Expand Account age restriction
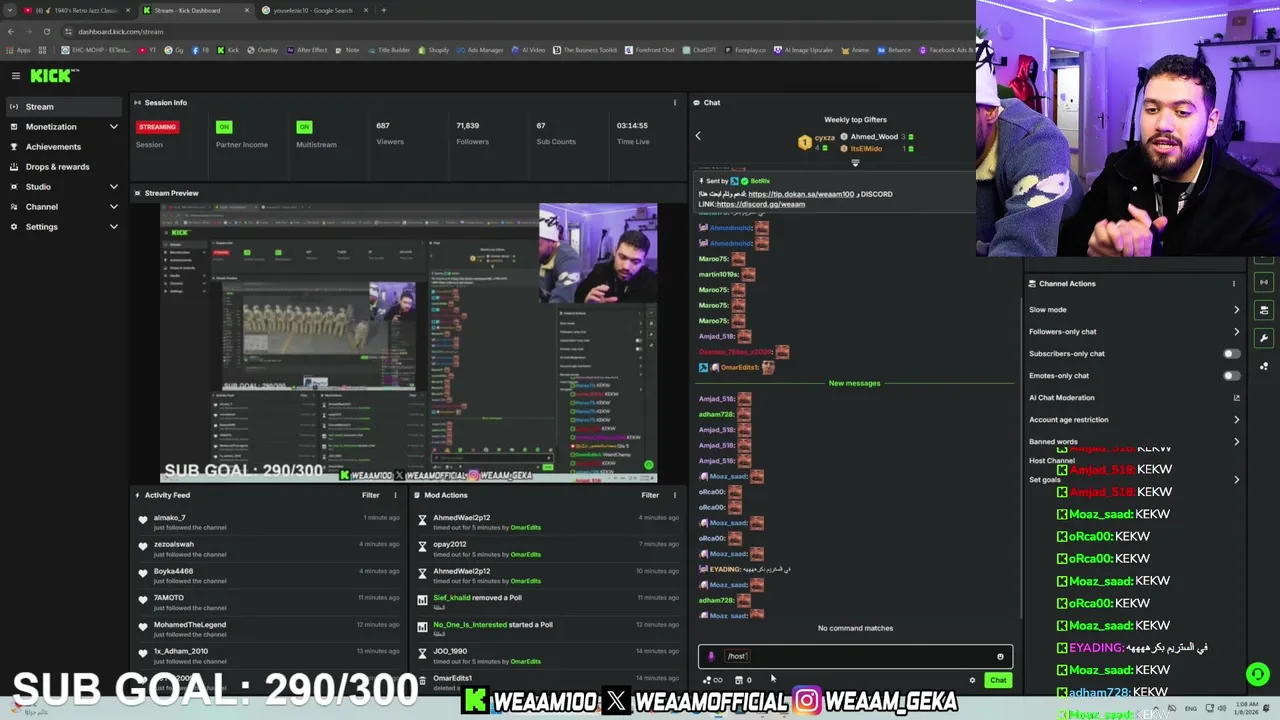This screenshot has width=1280, height=720. [1134, 420]
